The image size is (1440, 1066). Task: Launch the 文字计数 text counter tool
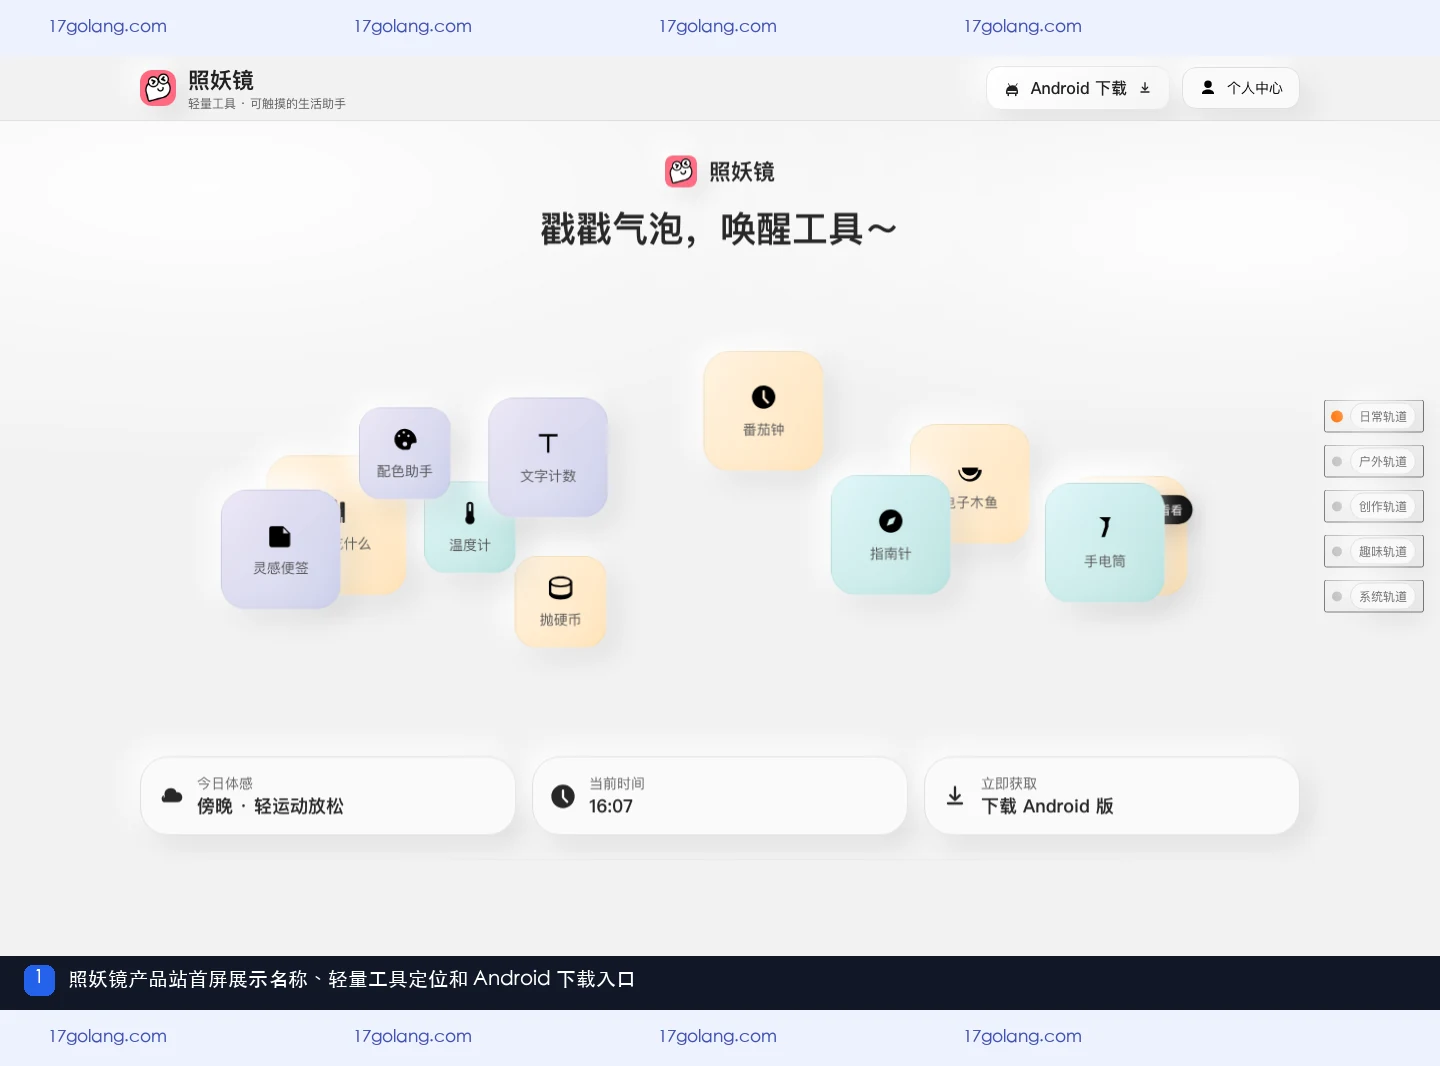(548, 457)
